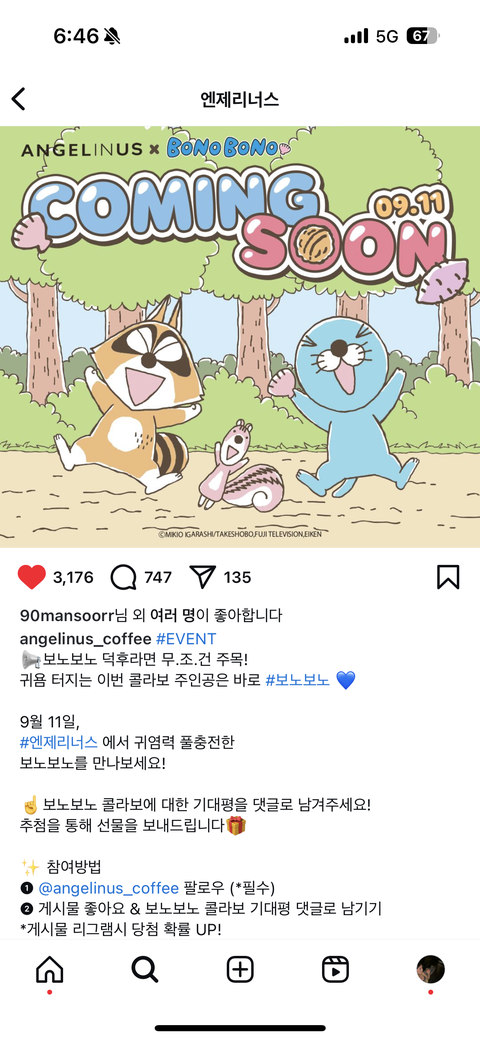480x1041 pixels.
Task: Open the #엔제리너스 hashtag
Action: click(59, 742)
